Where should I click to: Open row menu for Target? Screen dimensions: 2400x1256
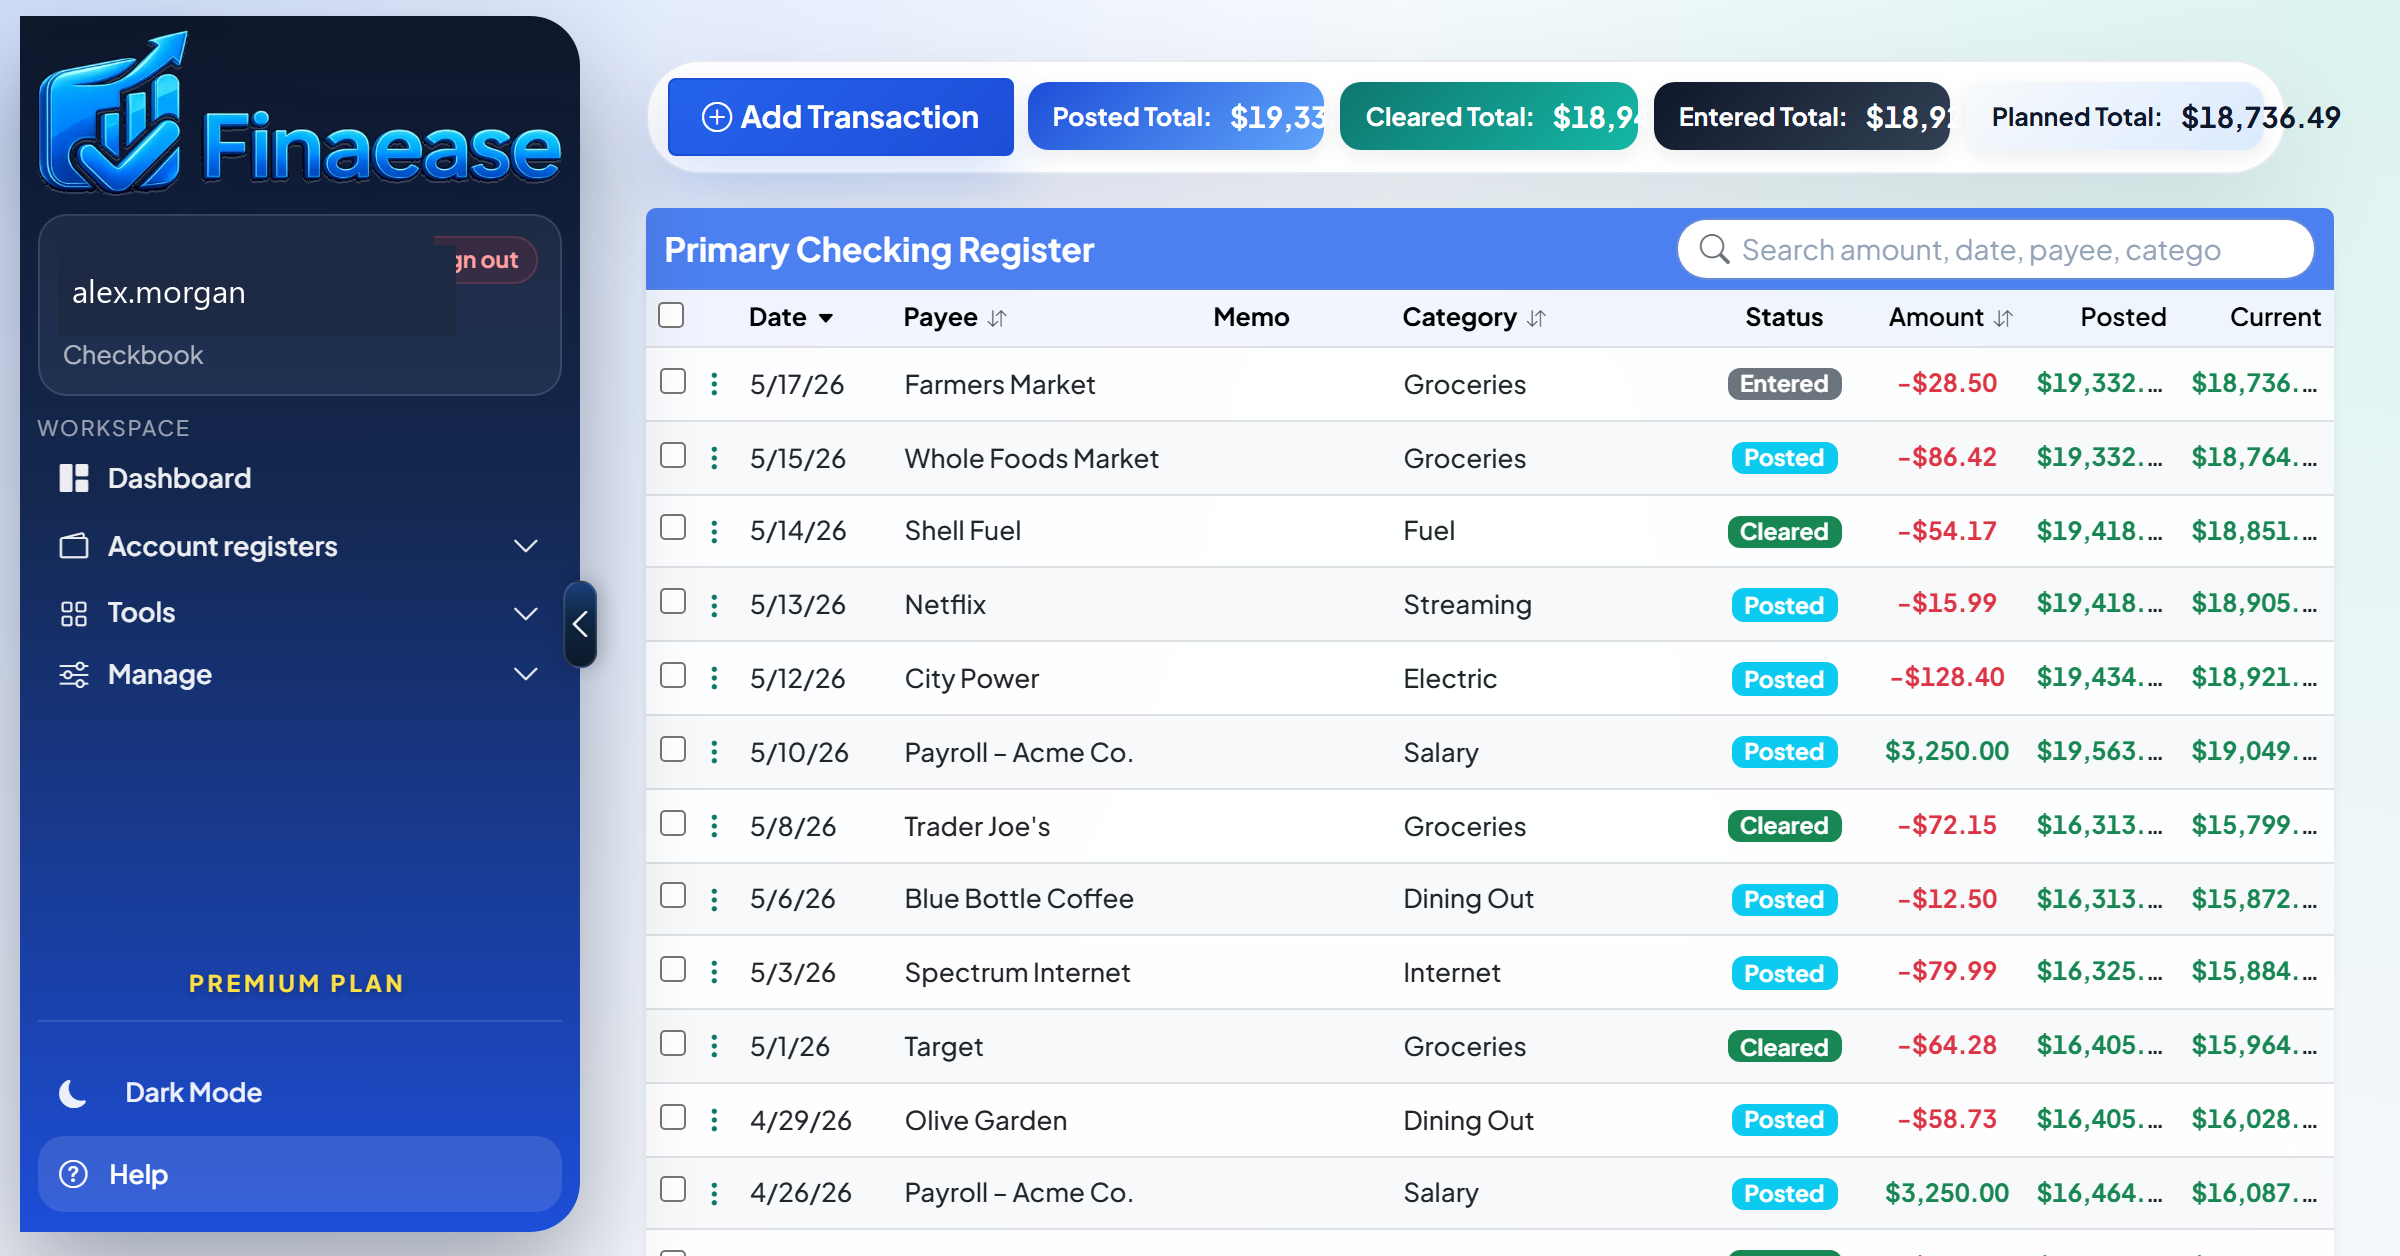[x=714, y=1046]
